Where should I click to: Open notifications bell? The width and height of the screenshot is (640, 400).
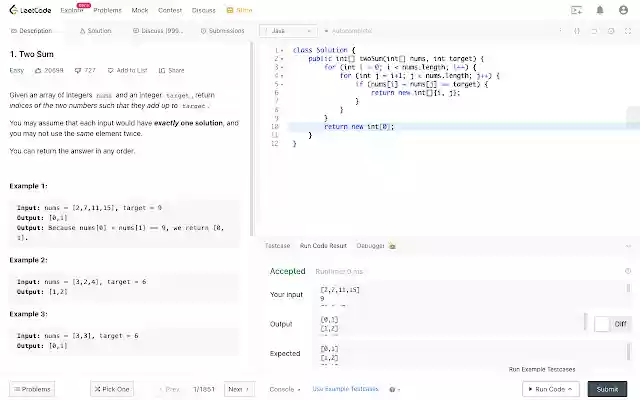[600, 10]
